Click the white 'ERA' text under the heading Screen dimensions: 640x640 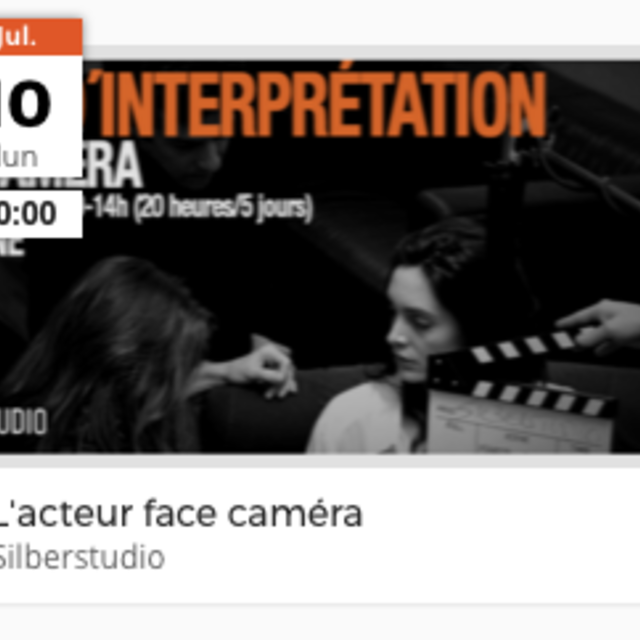(x=112, y=165)
